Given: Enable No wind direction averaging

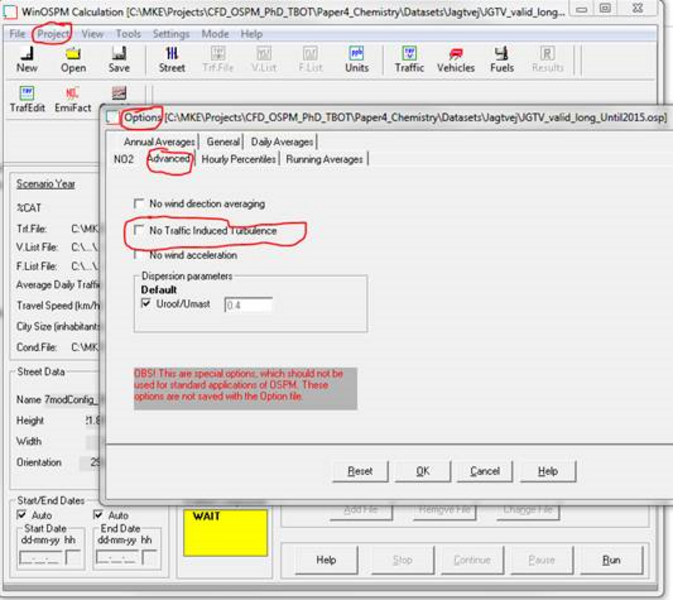Looking at the screenshot, I should tap(139, 204).
